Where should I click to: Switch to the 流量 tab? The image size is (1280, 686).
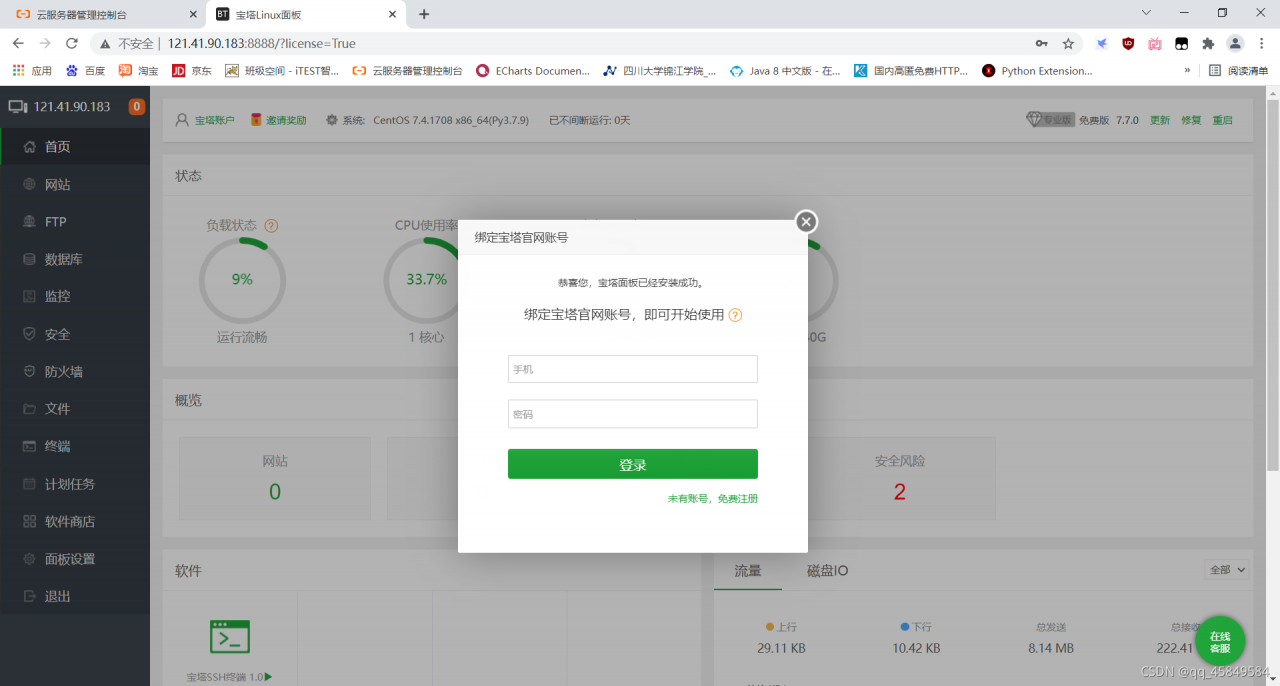748,570
